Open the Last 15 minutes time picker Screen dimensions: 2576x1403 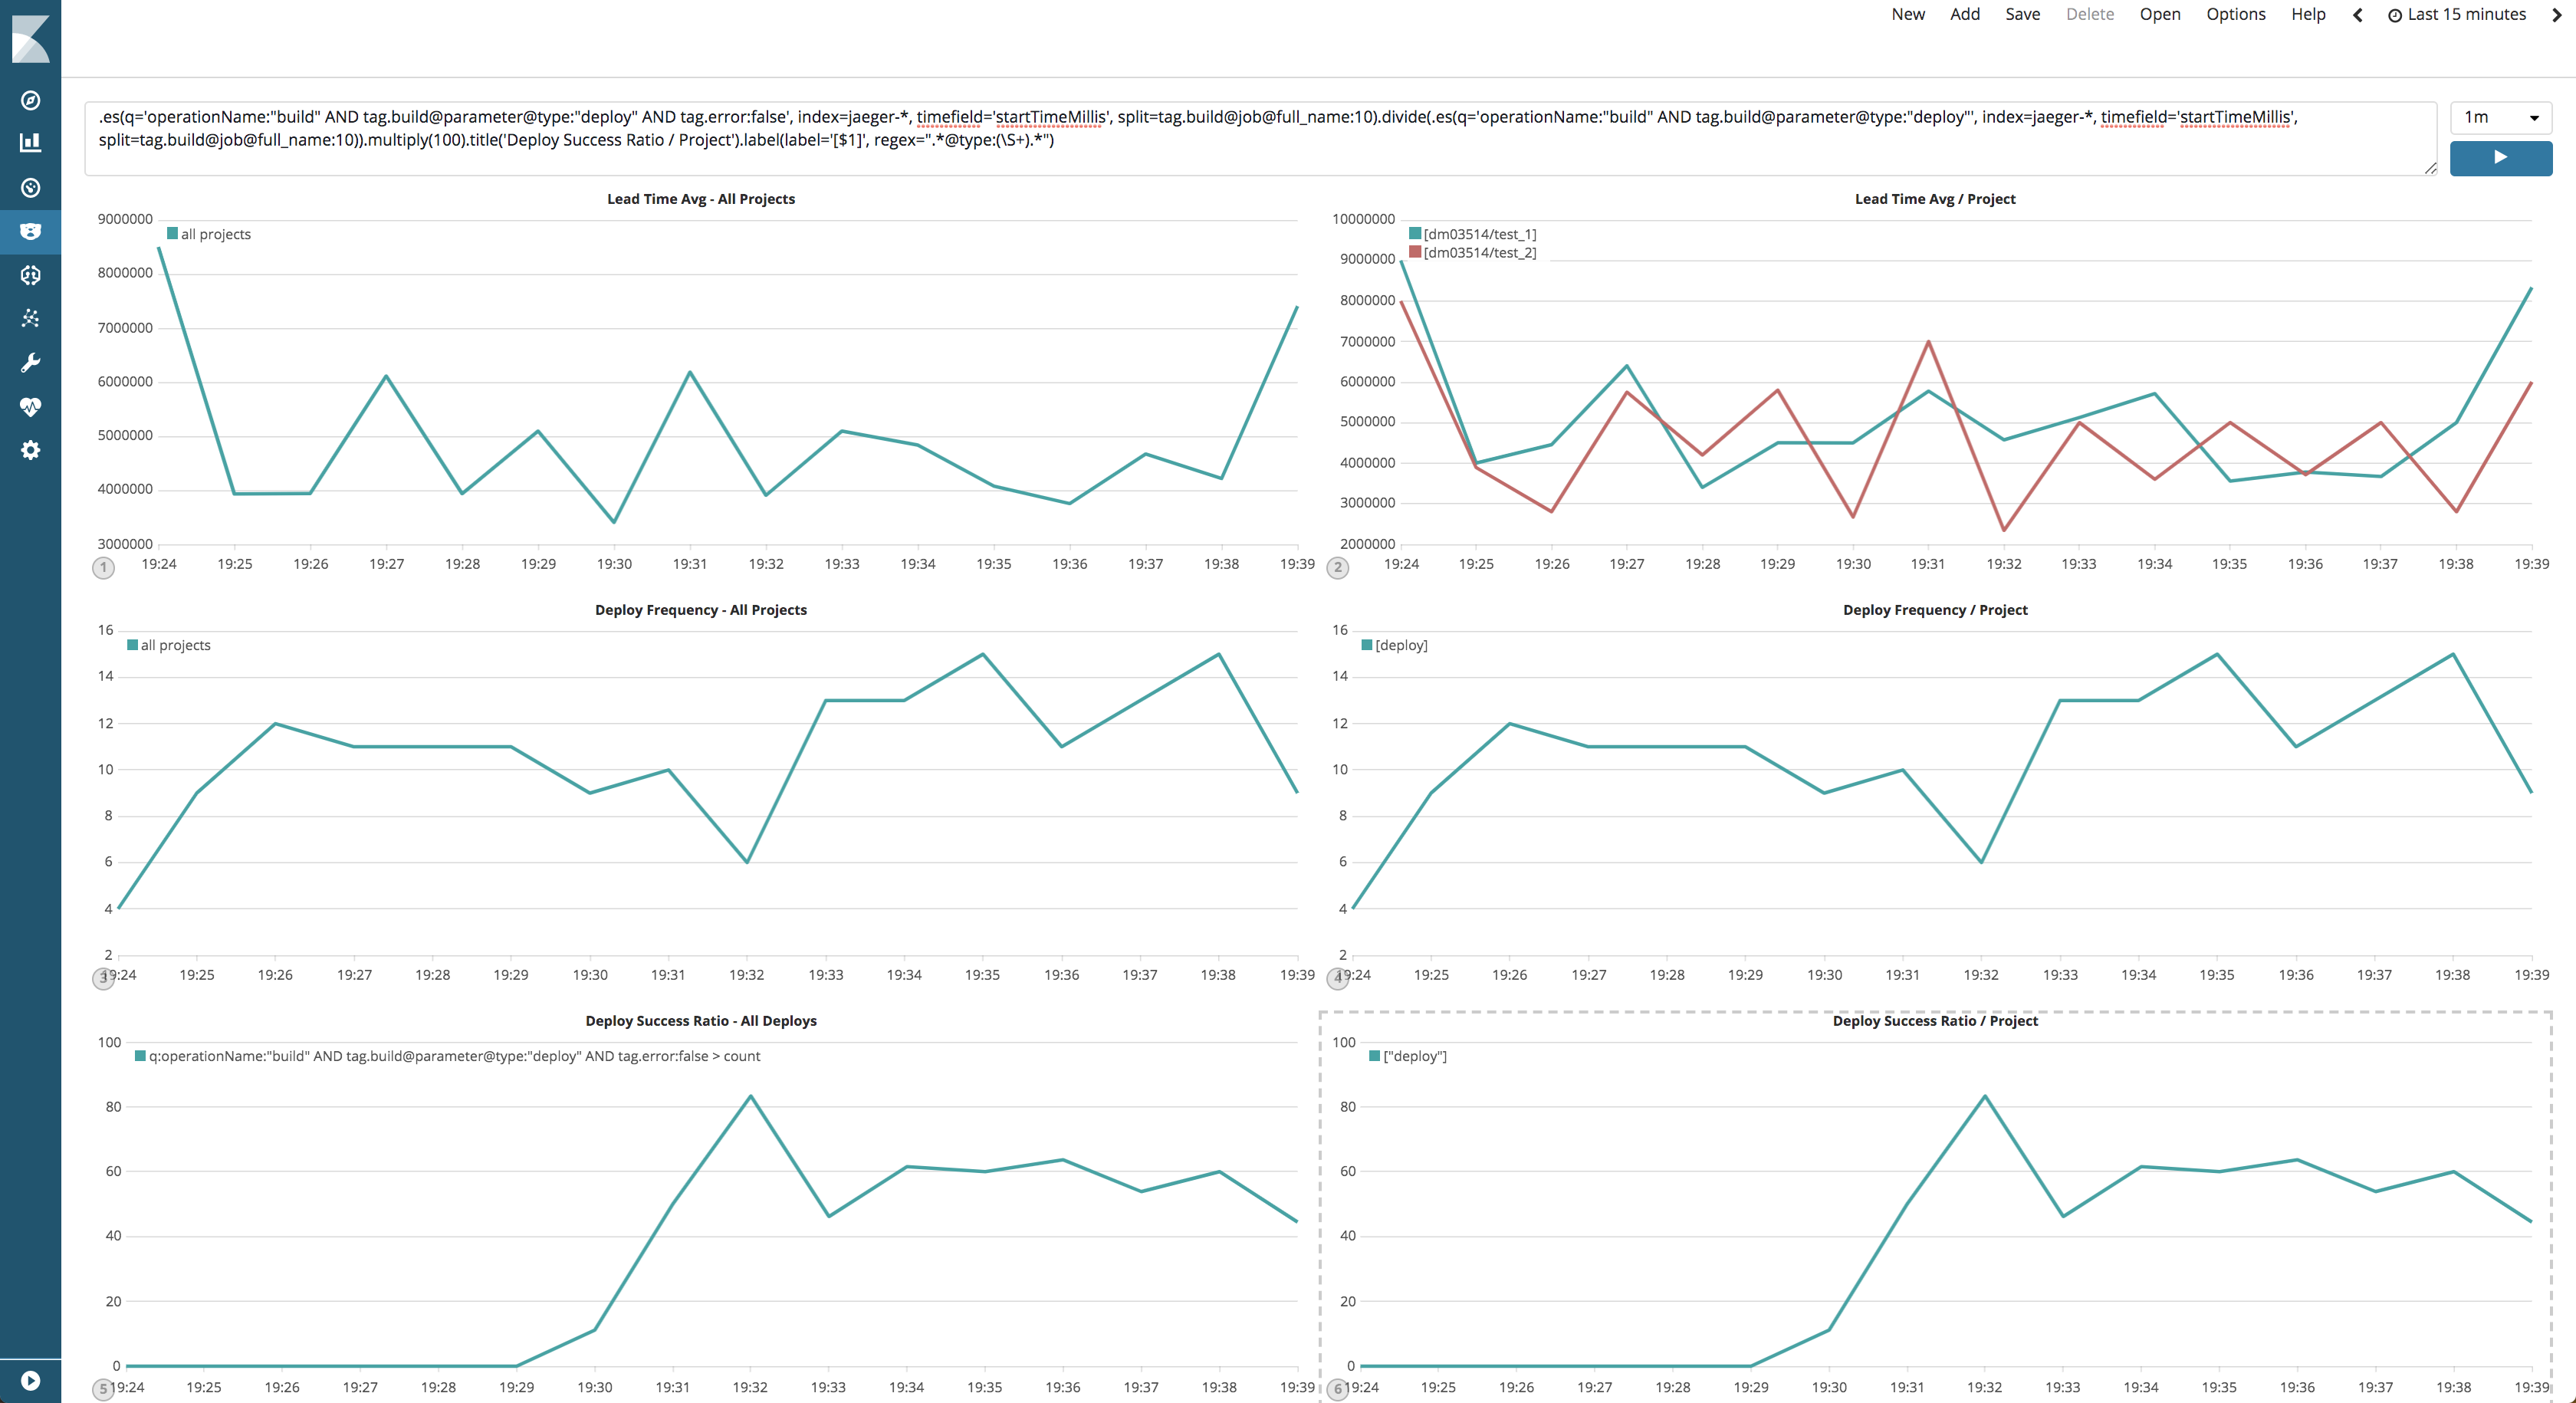point(2466,14)
